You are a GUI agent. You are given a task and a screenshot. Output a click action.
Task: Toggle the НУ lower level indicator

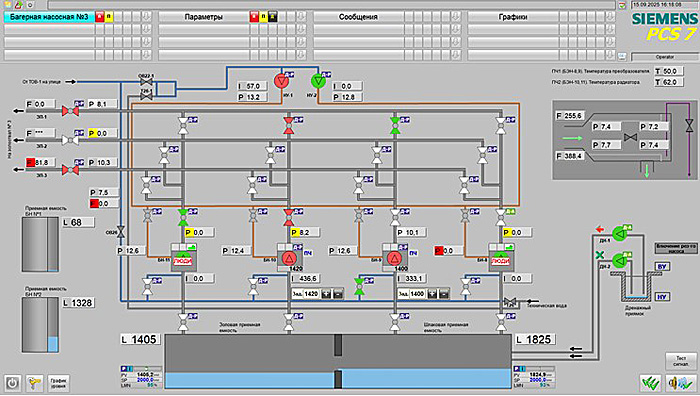662,297
